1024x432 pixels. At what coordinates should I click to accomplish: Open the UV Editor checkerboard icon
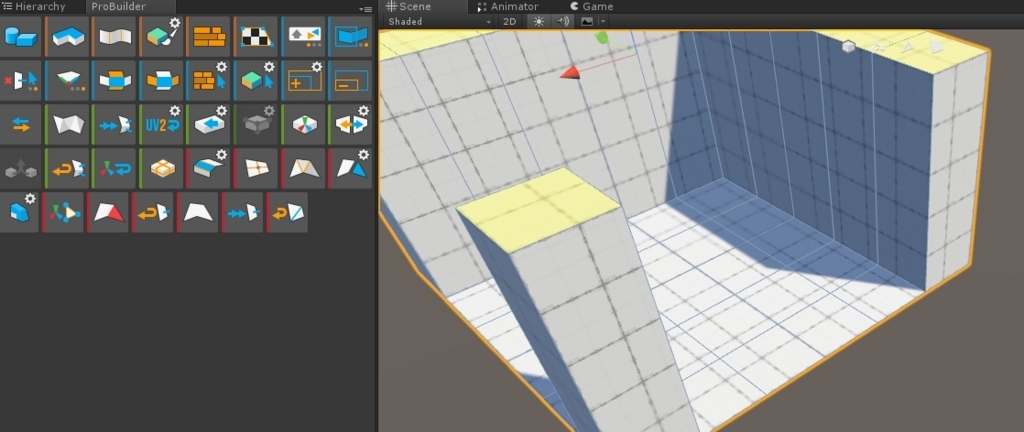tap(257, 37)
